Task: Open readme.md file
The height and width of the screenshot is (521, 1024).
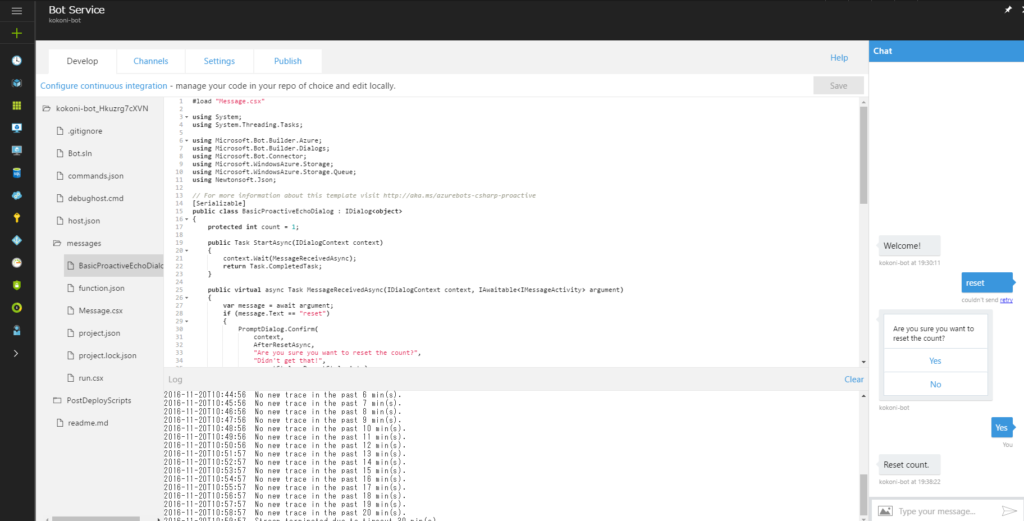Action: point(88,423)
